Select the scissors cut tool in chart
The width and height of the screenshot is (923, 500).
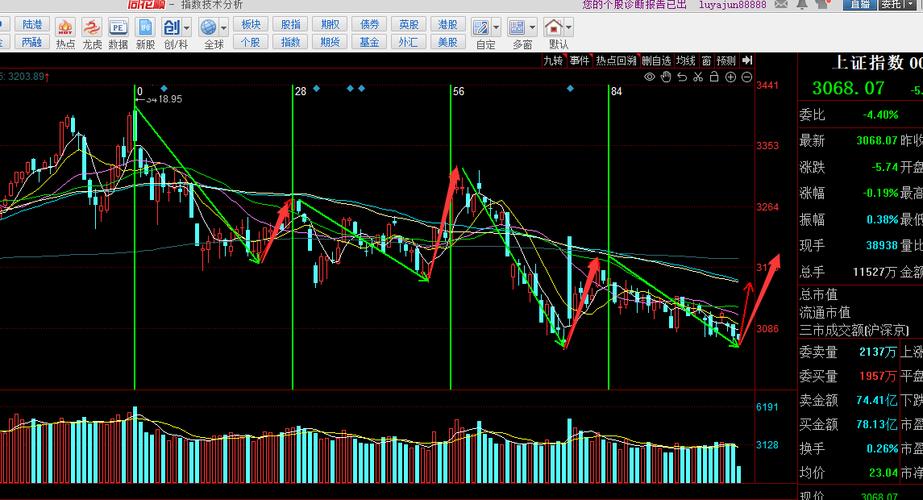[699, 76]
